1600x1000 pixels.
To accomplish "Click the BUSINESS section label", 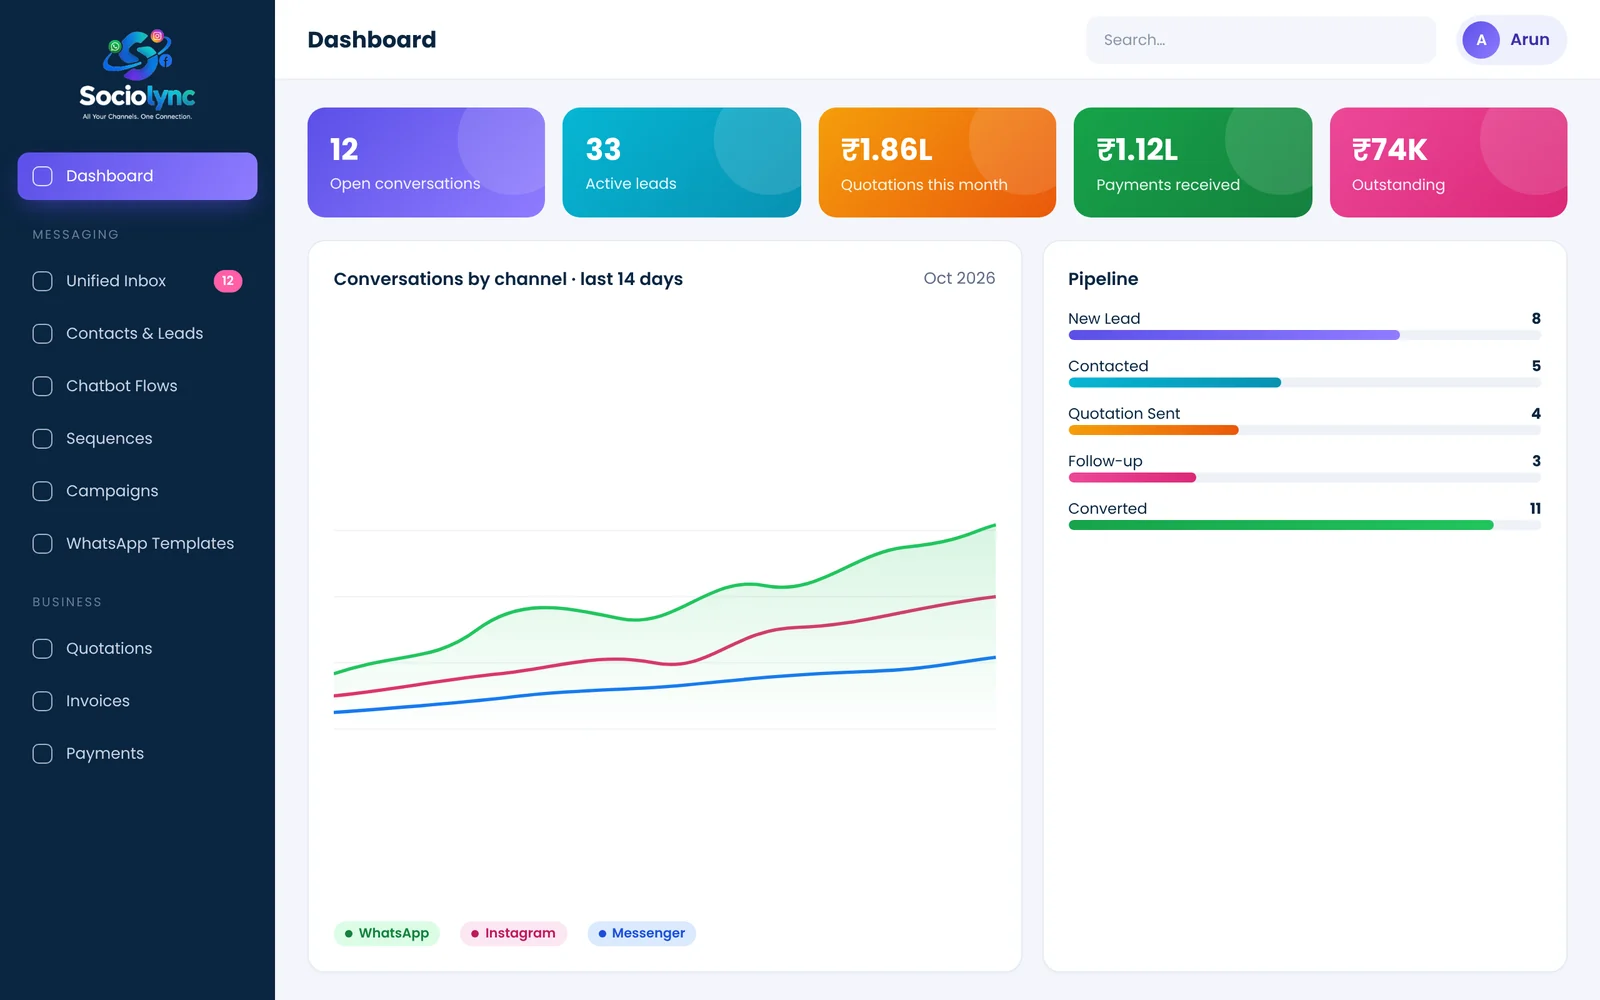I will (67, 602).
